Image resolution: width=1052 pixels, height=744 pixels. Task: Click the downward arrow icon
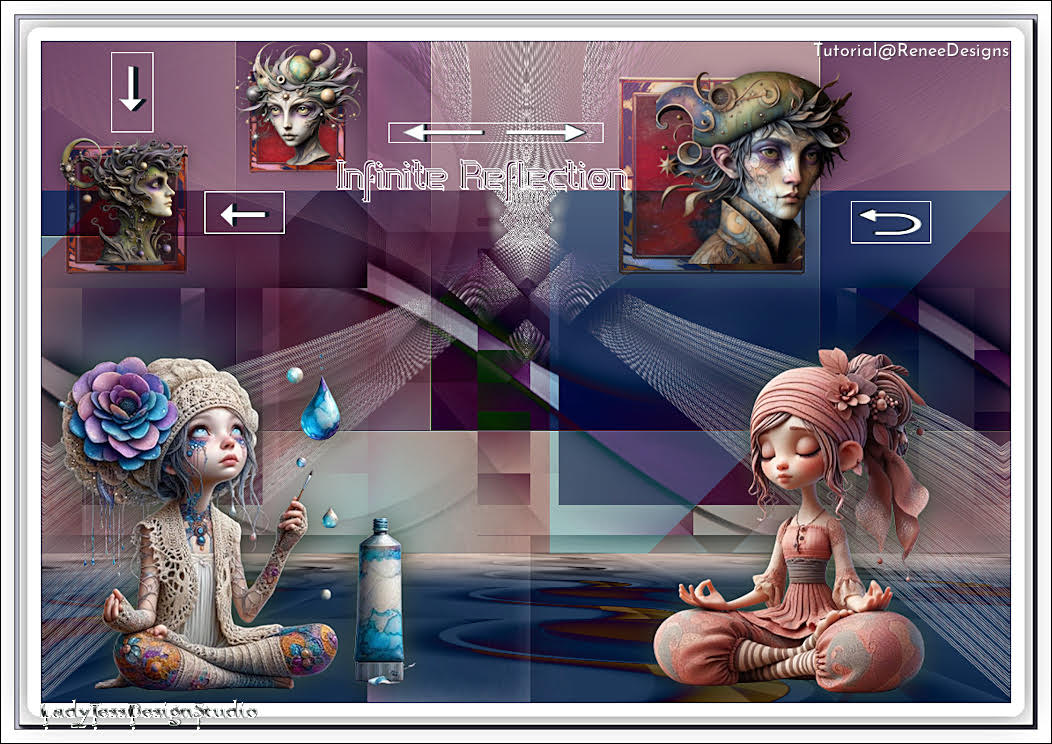132,92
